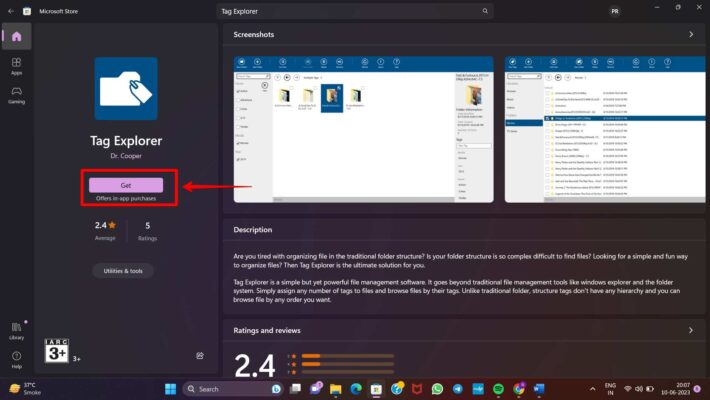Click the share icon below app info

pos(200,355)
